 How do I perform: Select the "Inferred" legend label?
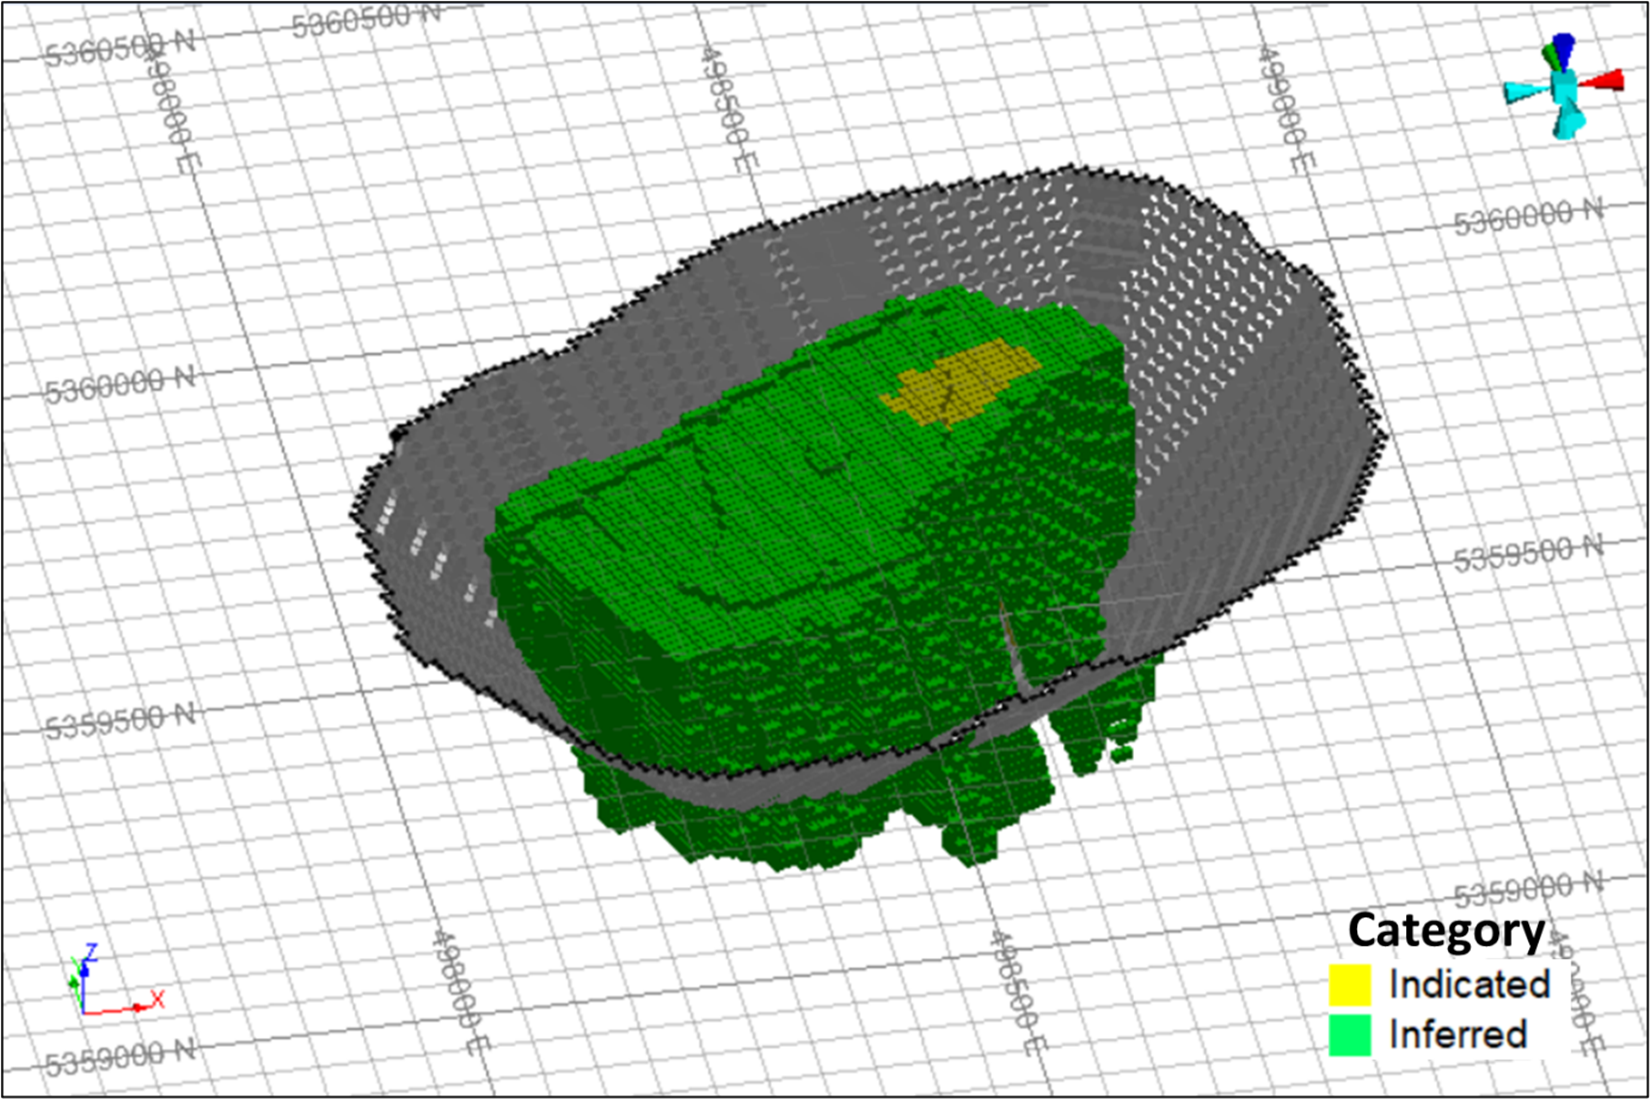(1458, 1034)
